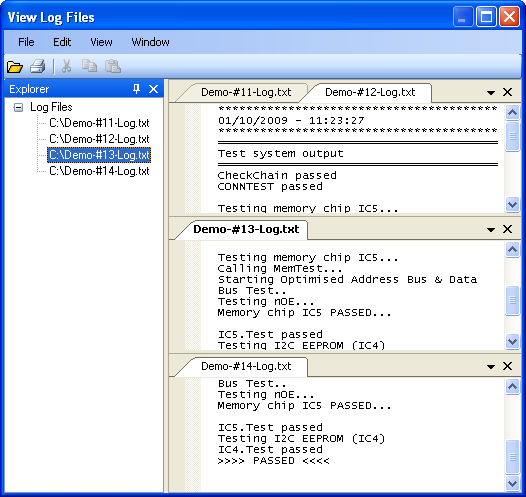This screenshot has width=526, height=497.
Task: Click the scrollbar thumb in Demo-#14 pane
Action: (x=512, y=457)
